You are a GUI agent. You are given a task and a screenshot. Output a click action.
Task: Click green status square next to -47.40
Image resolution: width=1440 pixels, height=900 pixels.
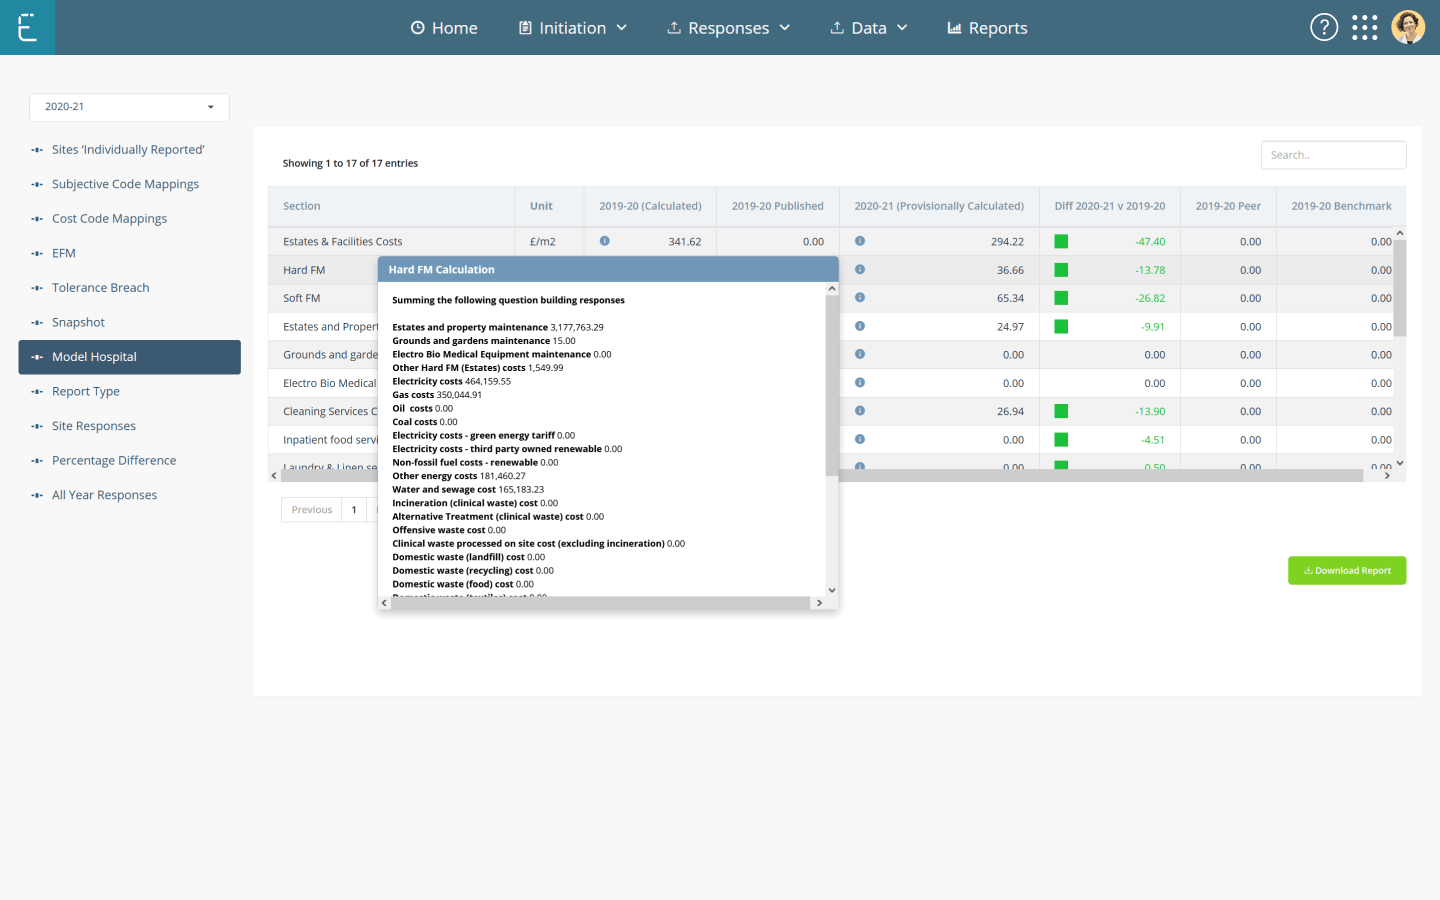1061,241
